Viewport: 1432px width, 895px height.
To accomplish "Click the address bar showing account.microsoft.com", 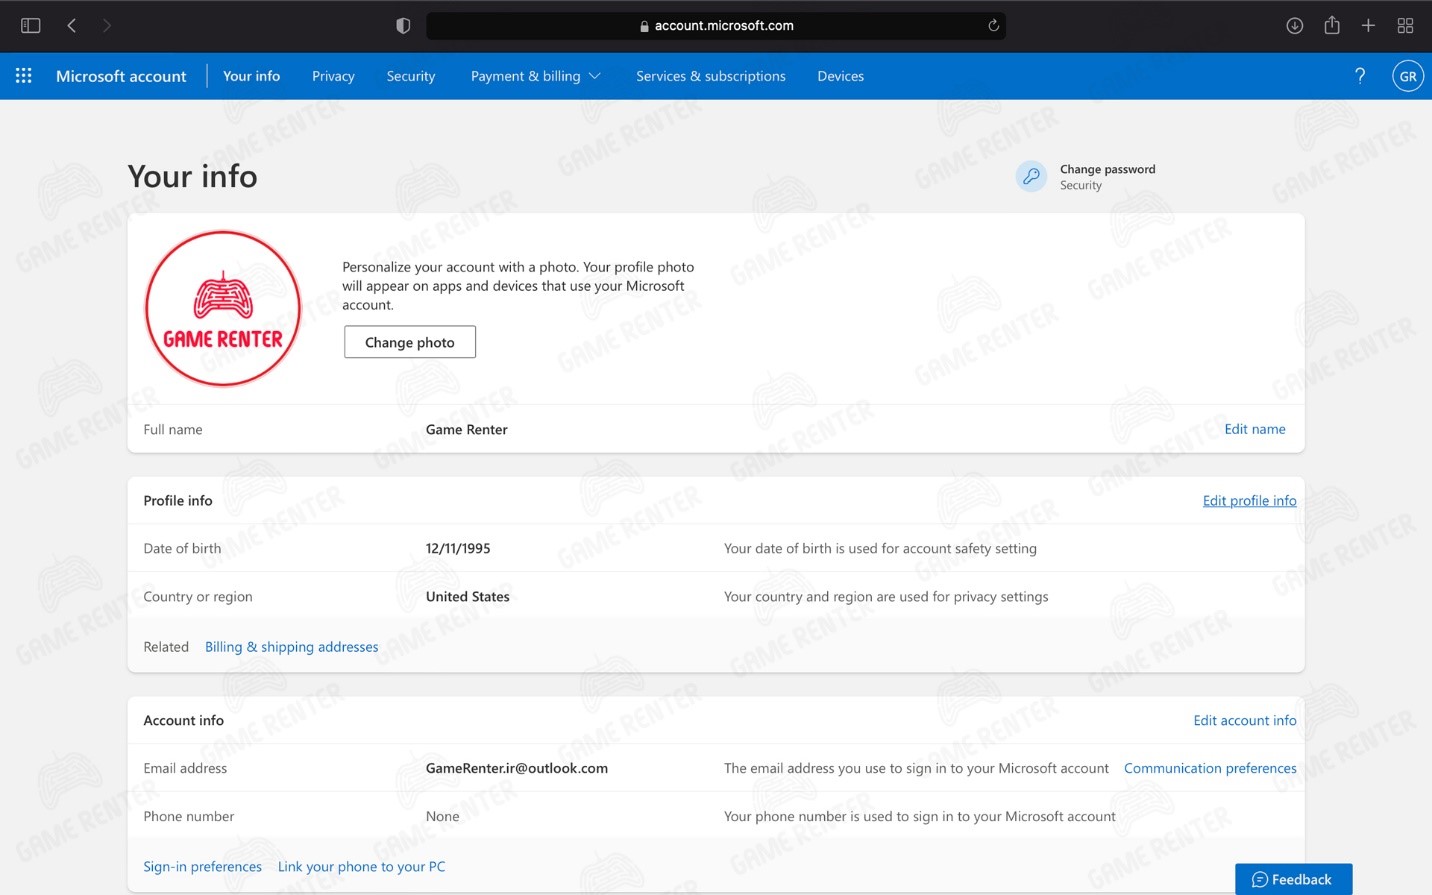I will click(716, 26).
